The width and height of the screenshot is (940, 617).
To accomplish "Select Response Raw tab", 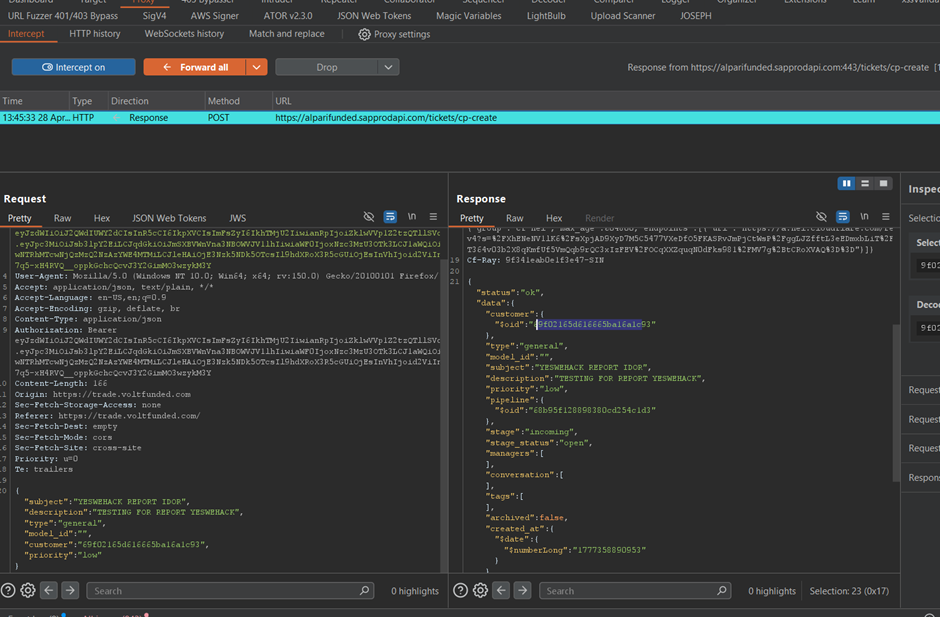I will point(514,218).
